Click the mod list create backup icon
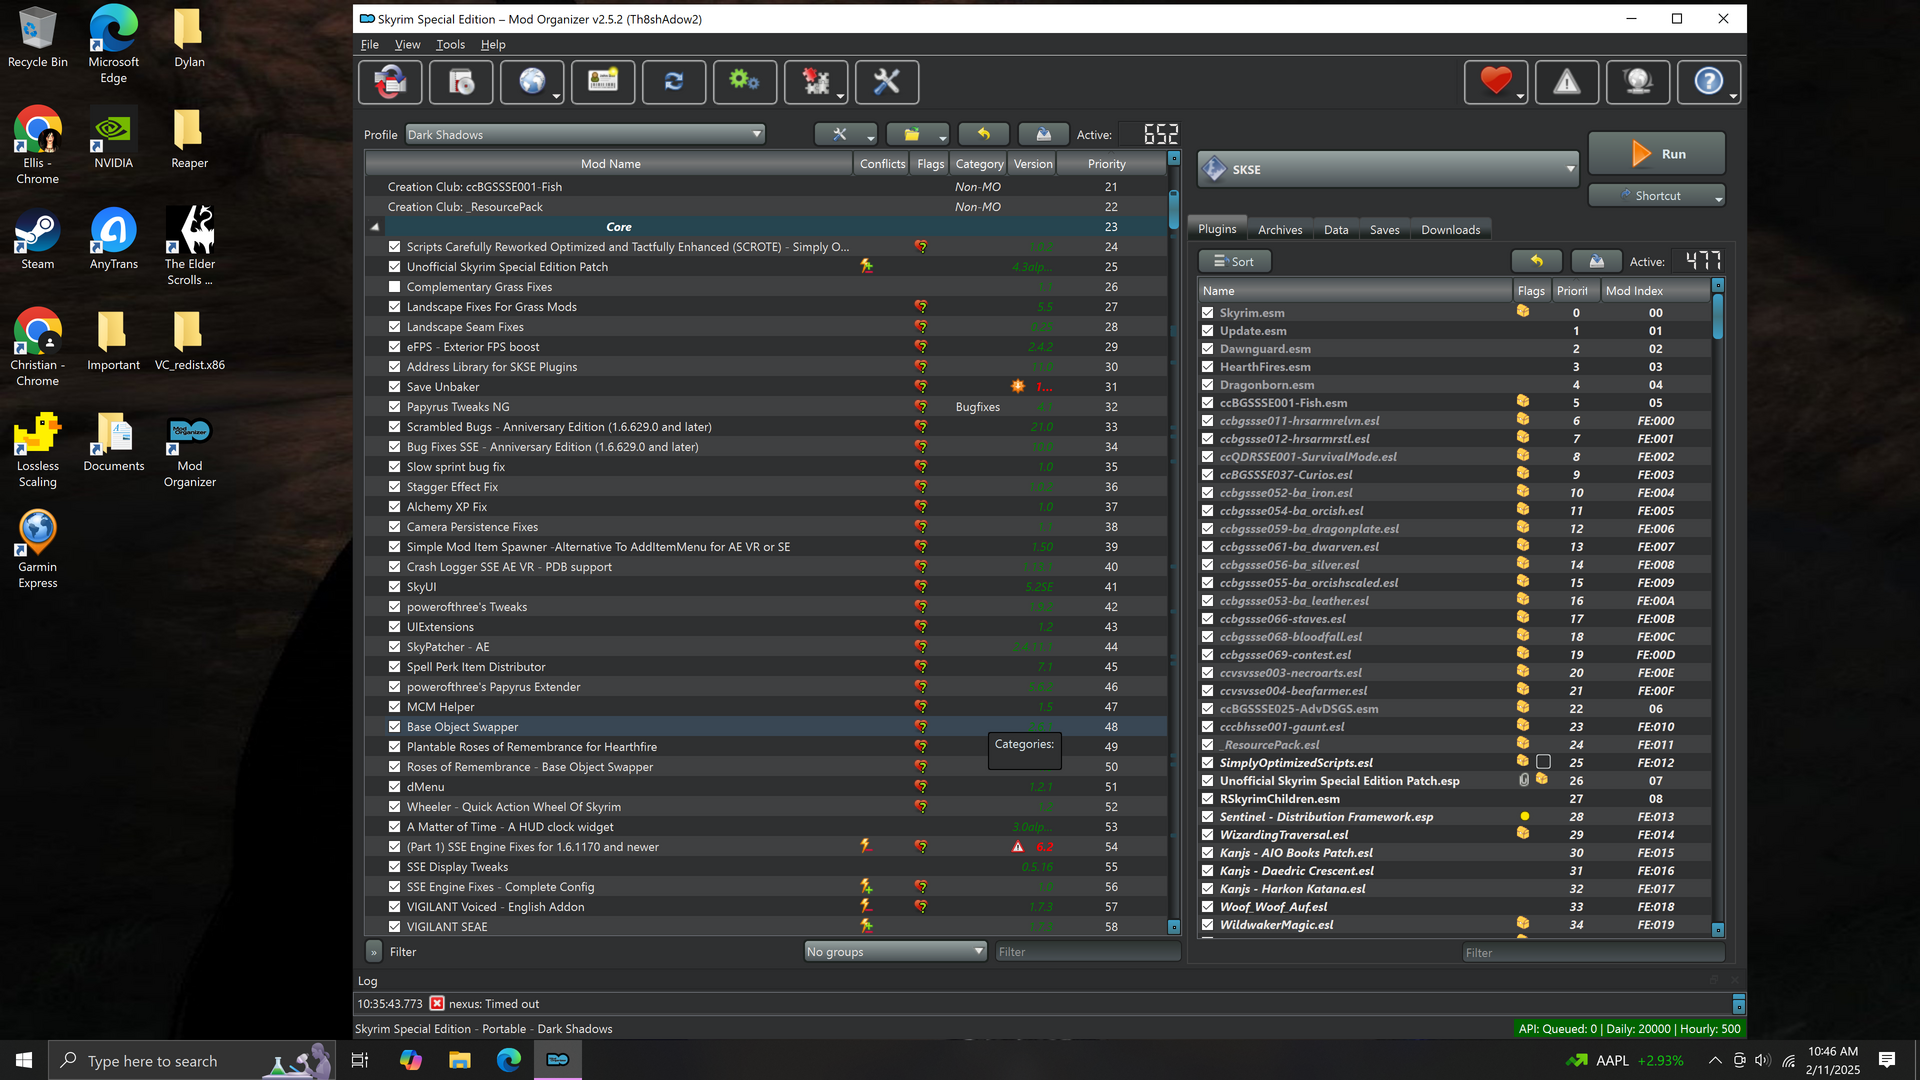 (1043, 134)
